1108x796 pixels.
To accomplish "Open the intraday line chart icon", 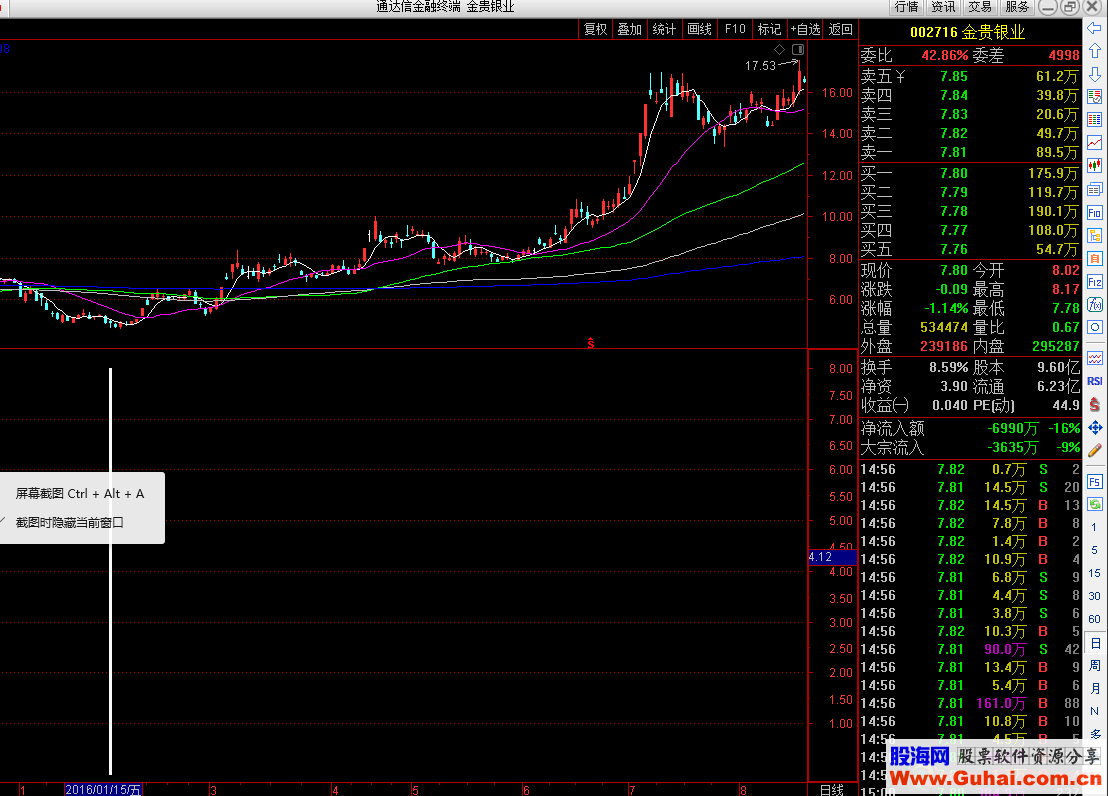I will pyautogui.click(x=1095, y=143).
